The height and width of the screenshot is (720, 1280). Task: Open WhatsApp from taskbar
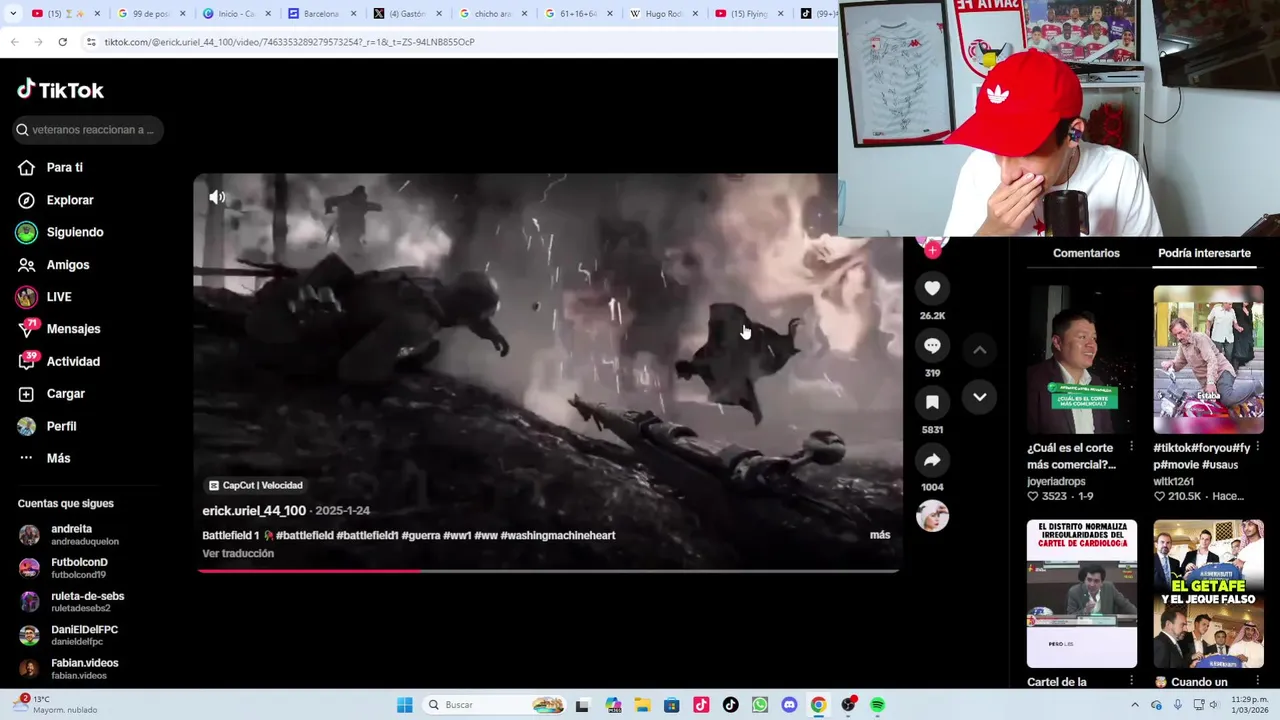[x=760, y=705]
